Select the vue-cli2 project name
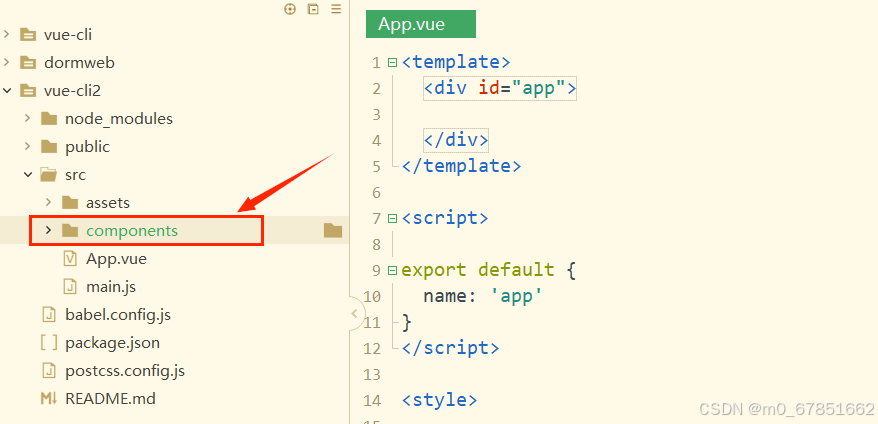 tap(72, 91)
